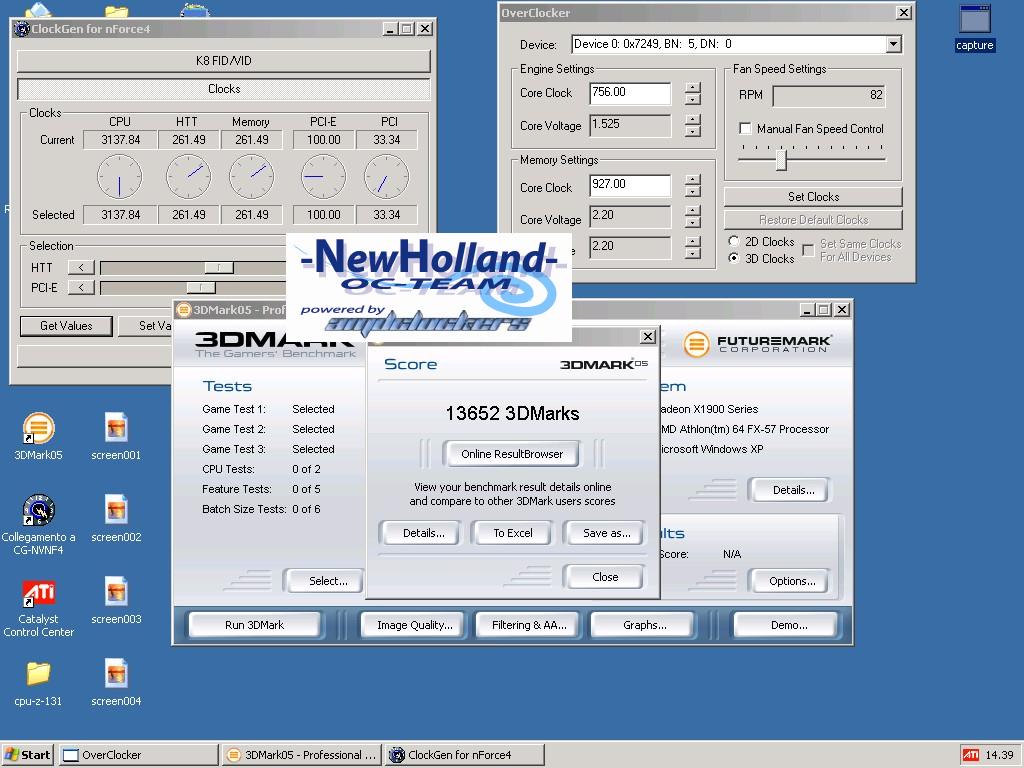Click Save as in Score dialog
This screenshot has height=768, width=1024.
pos(606,533)
